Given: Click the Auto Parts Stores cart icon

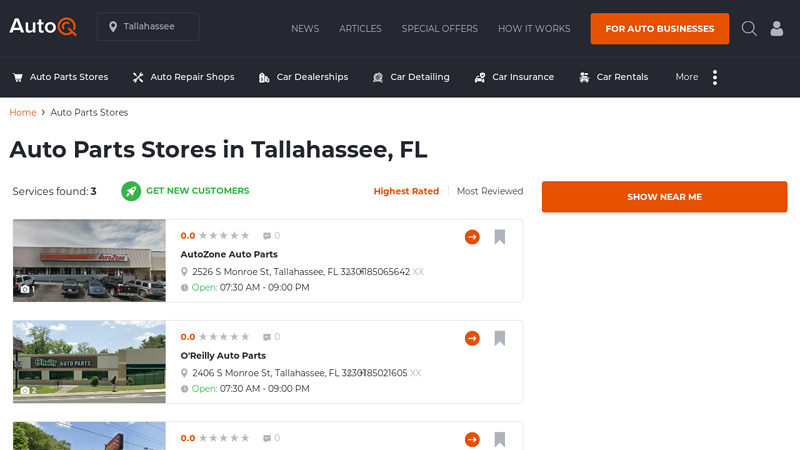Looking at the screenshot, I should coord(18,77).
